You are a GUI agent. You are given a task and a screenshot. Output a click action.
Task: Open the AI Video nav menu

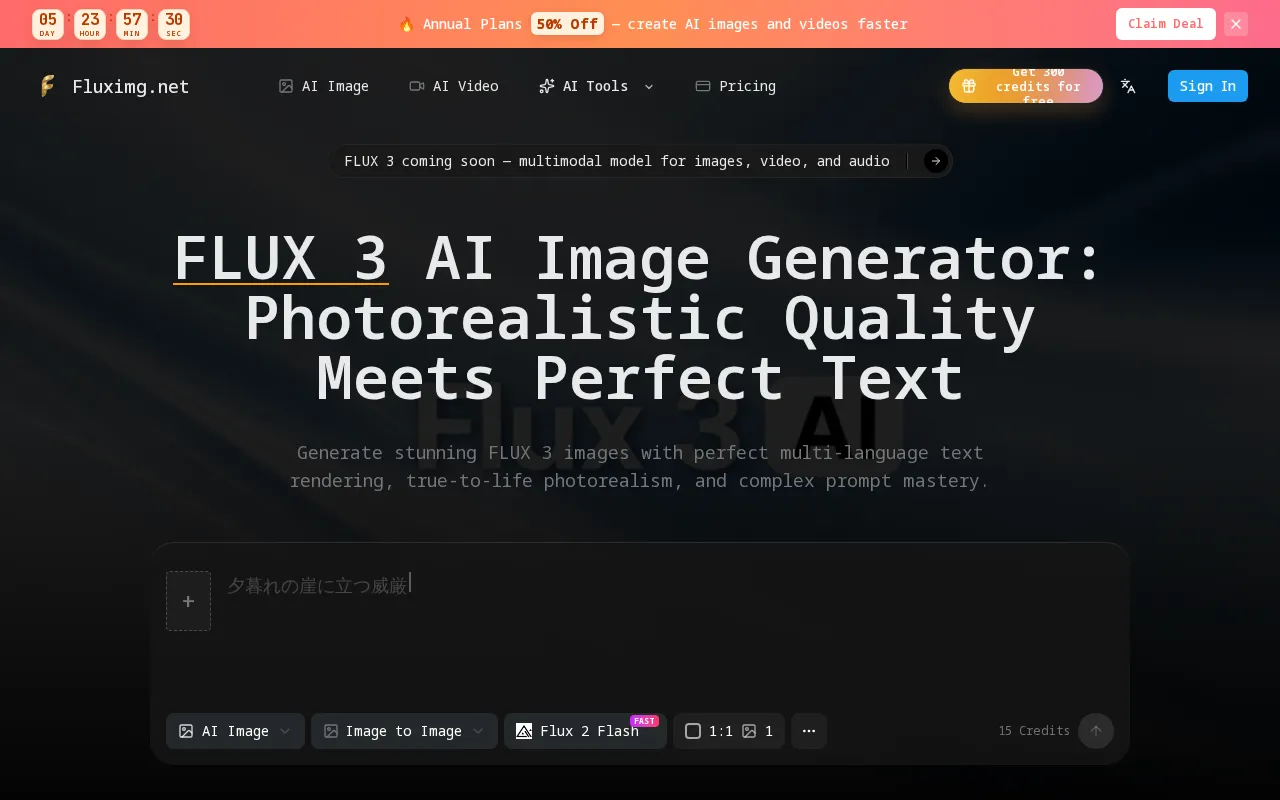454,86
